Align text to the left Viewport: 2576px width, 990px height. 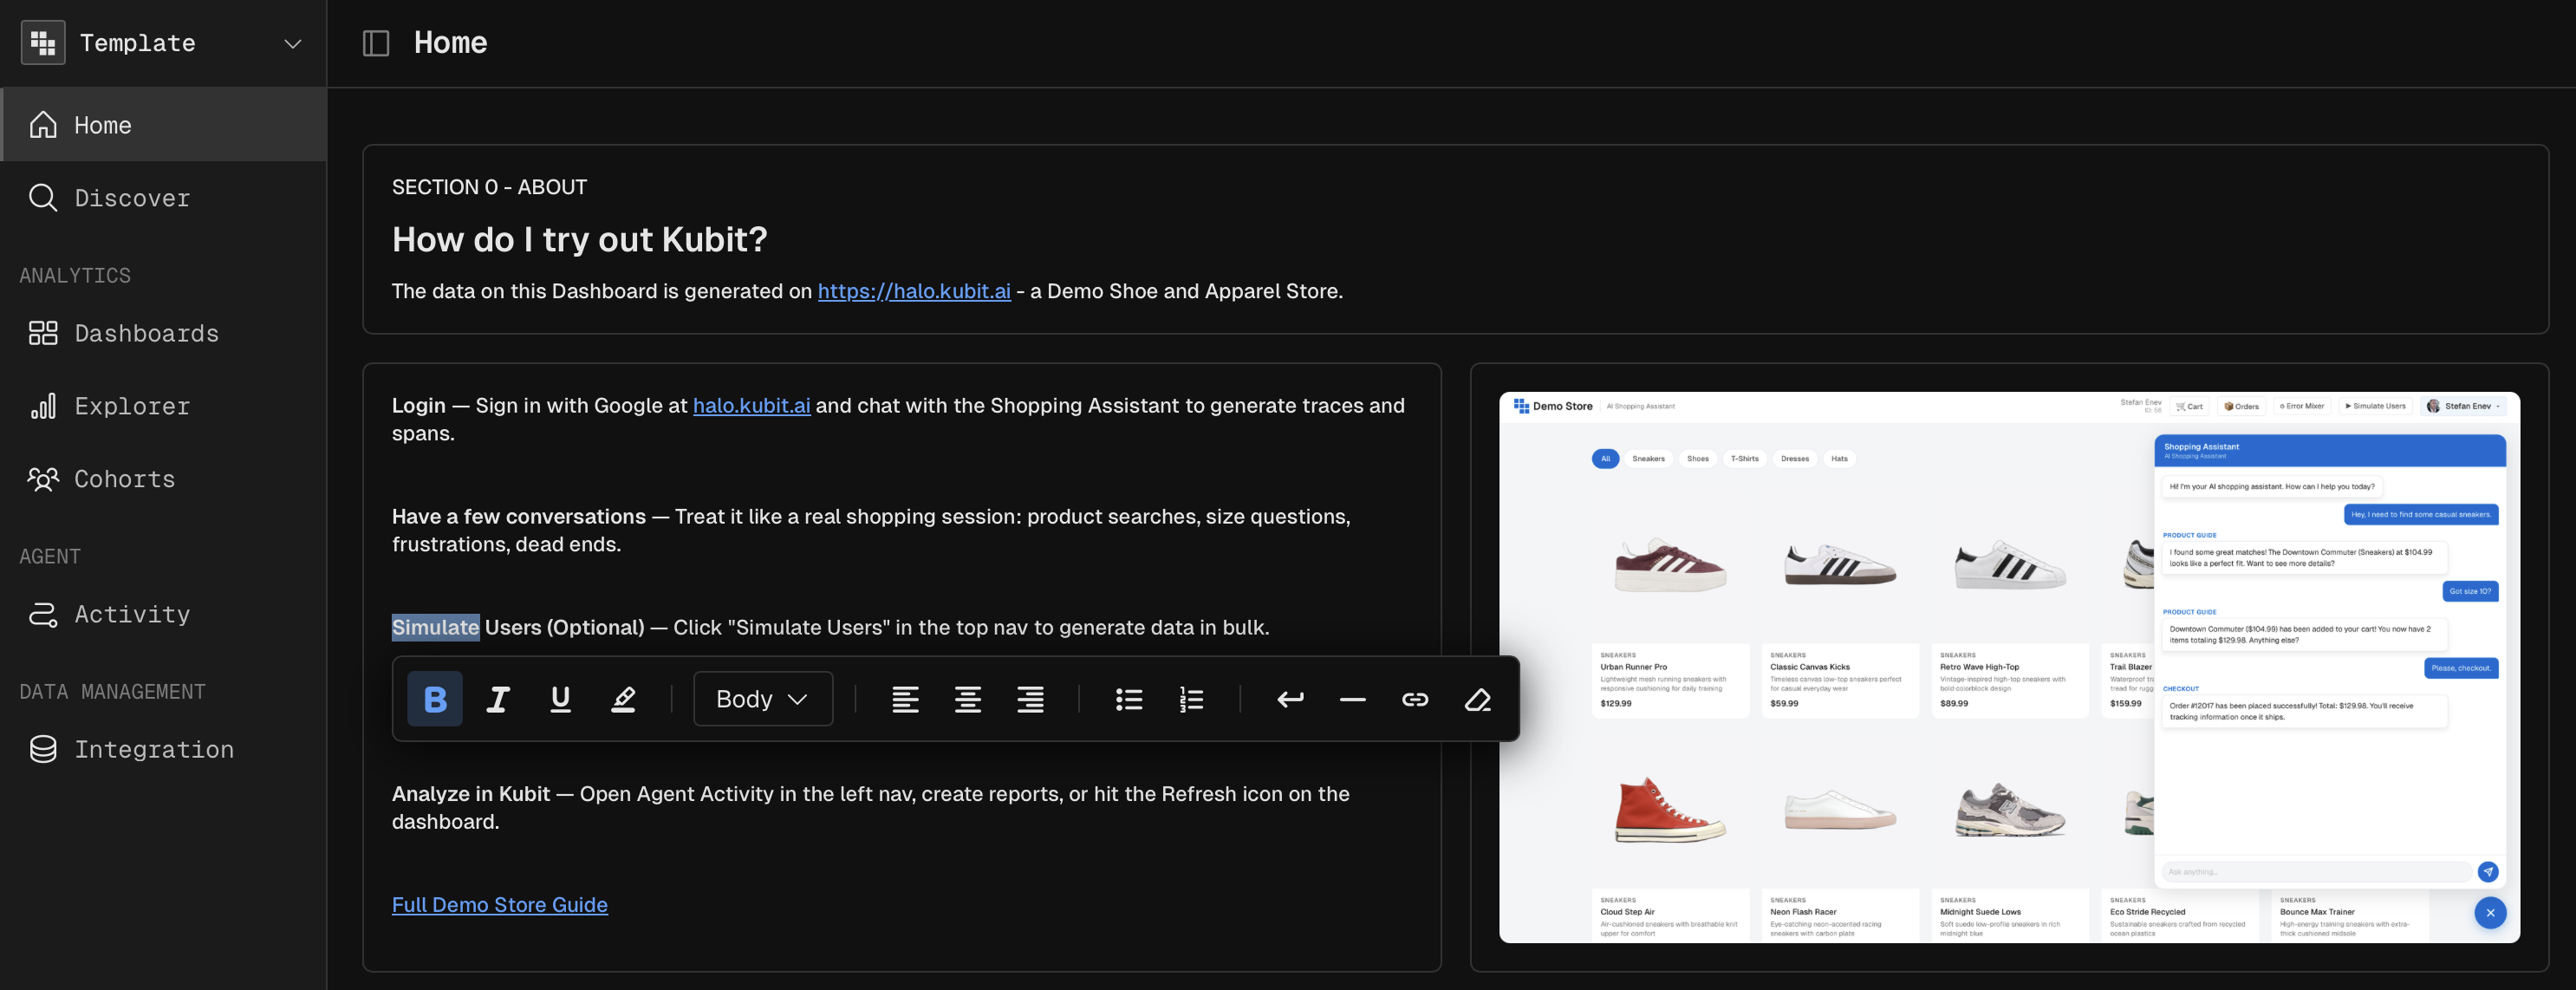coord(905,699)
